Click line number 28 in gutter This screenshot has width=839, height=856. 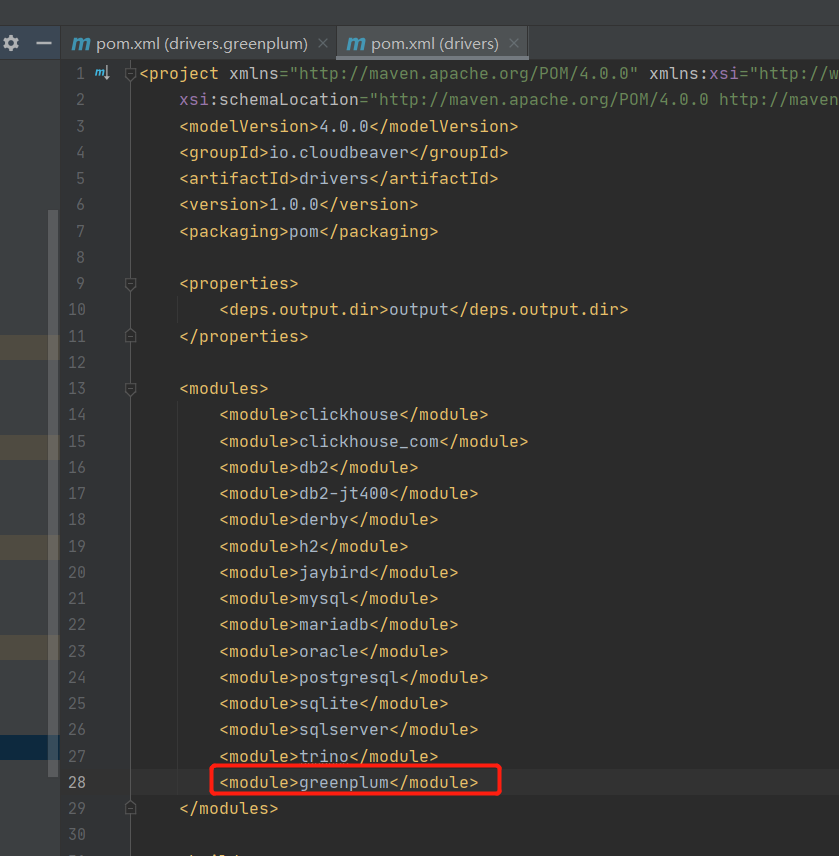click(x=77, y=782)
